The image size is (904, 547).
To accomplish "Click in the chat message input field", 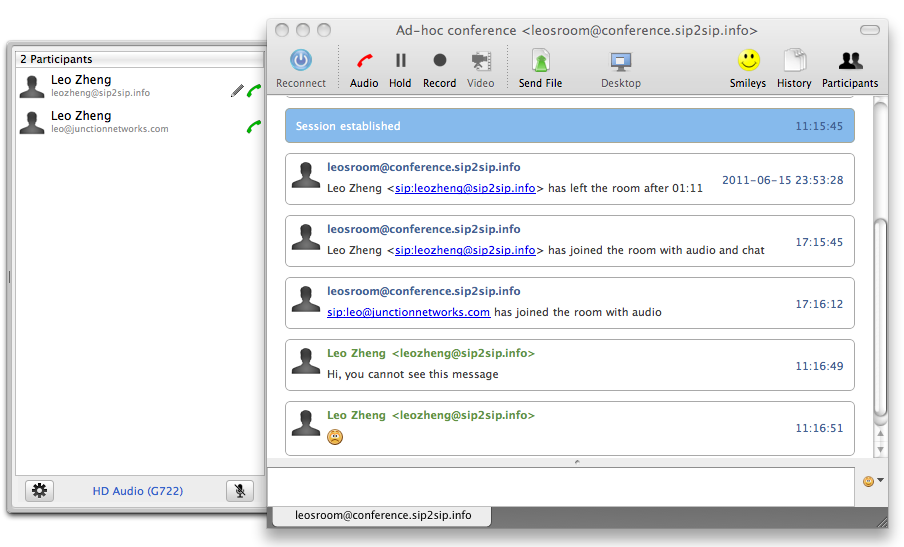I will click(560, 486).
